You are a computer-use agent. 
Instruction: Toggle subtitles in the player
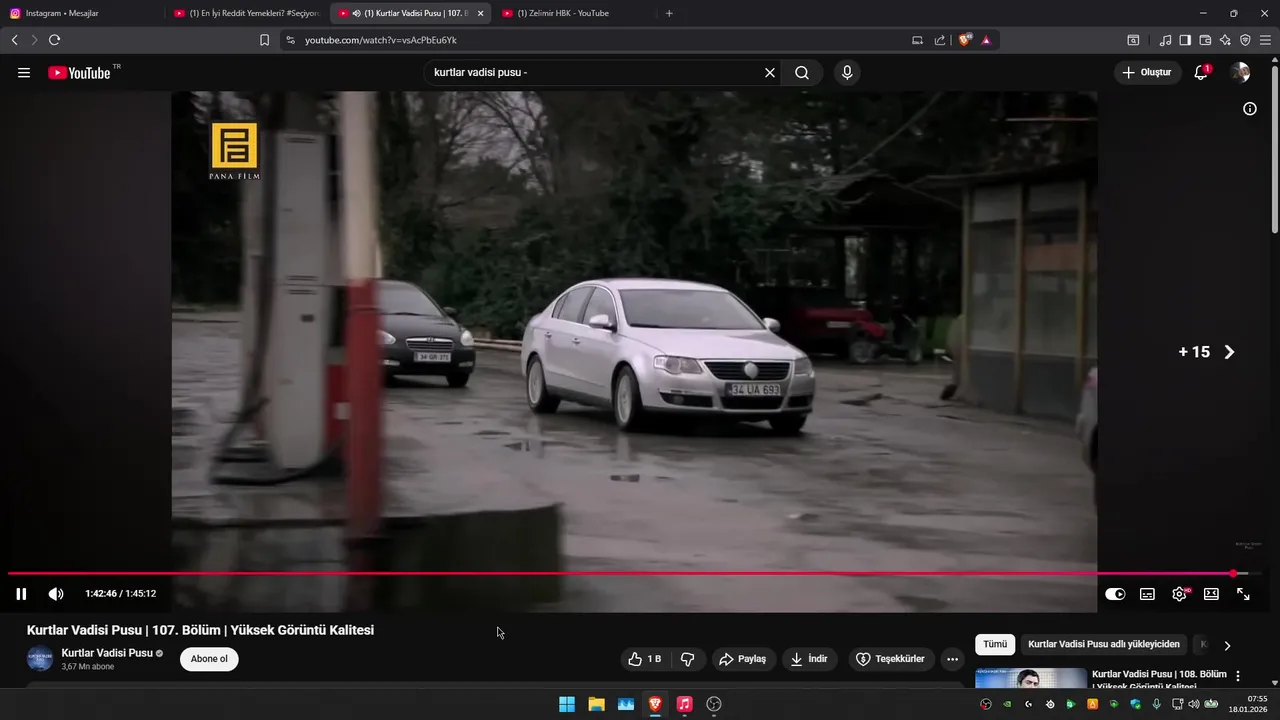(x=1147, y=594)
